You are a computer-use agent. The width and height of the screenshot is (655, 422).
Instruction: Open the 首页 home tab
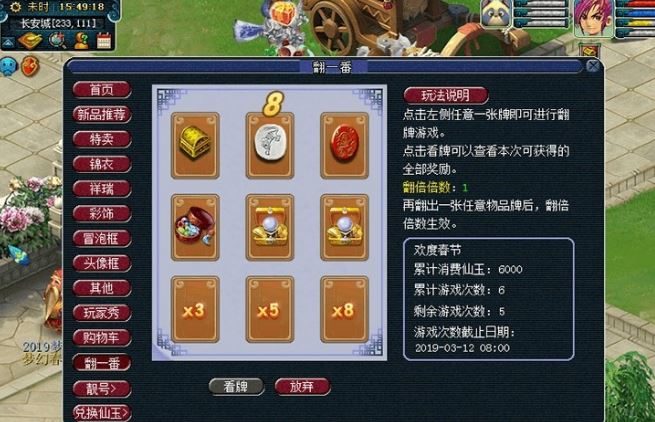click(102, 89)
